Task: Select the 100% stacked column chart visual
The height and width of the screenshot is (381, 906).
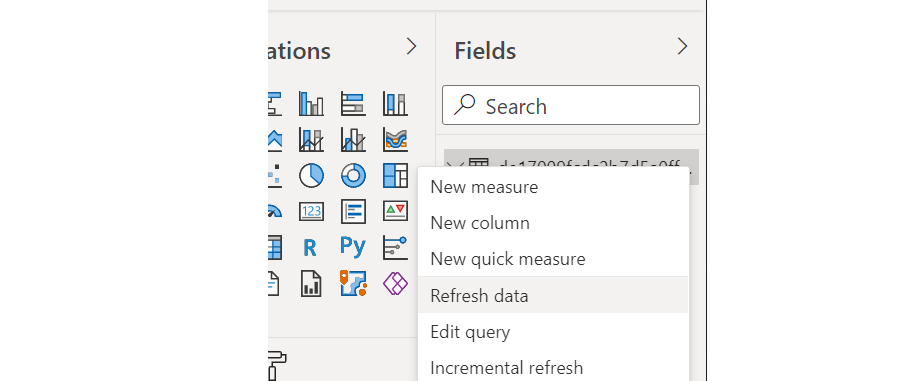Action: (395, 104)
